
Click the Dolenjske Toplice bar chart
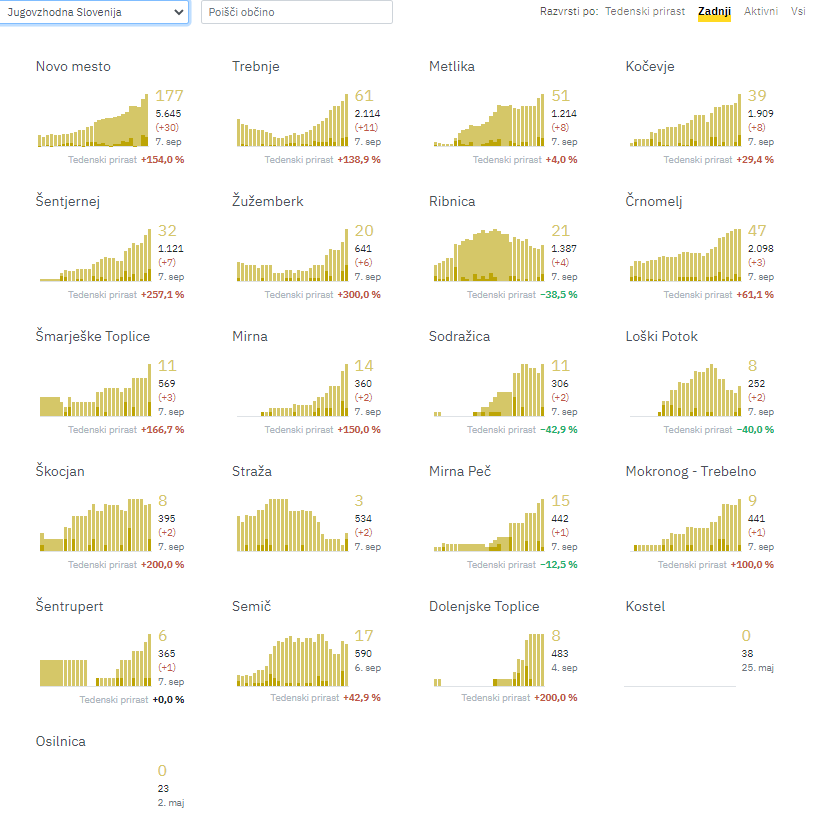click(x=489, y=660)
